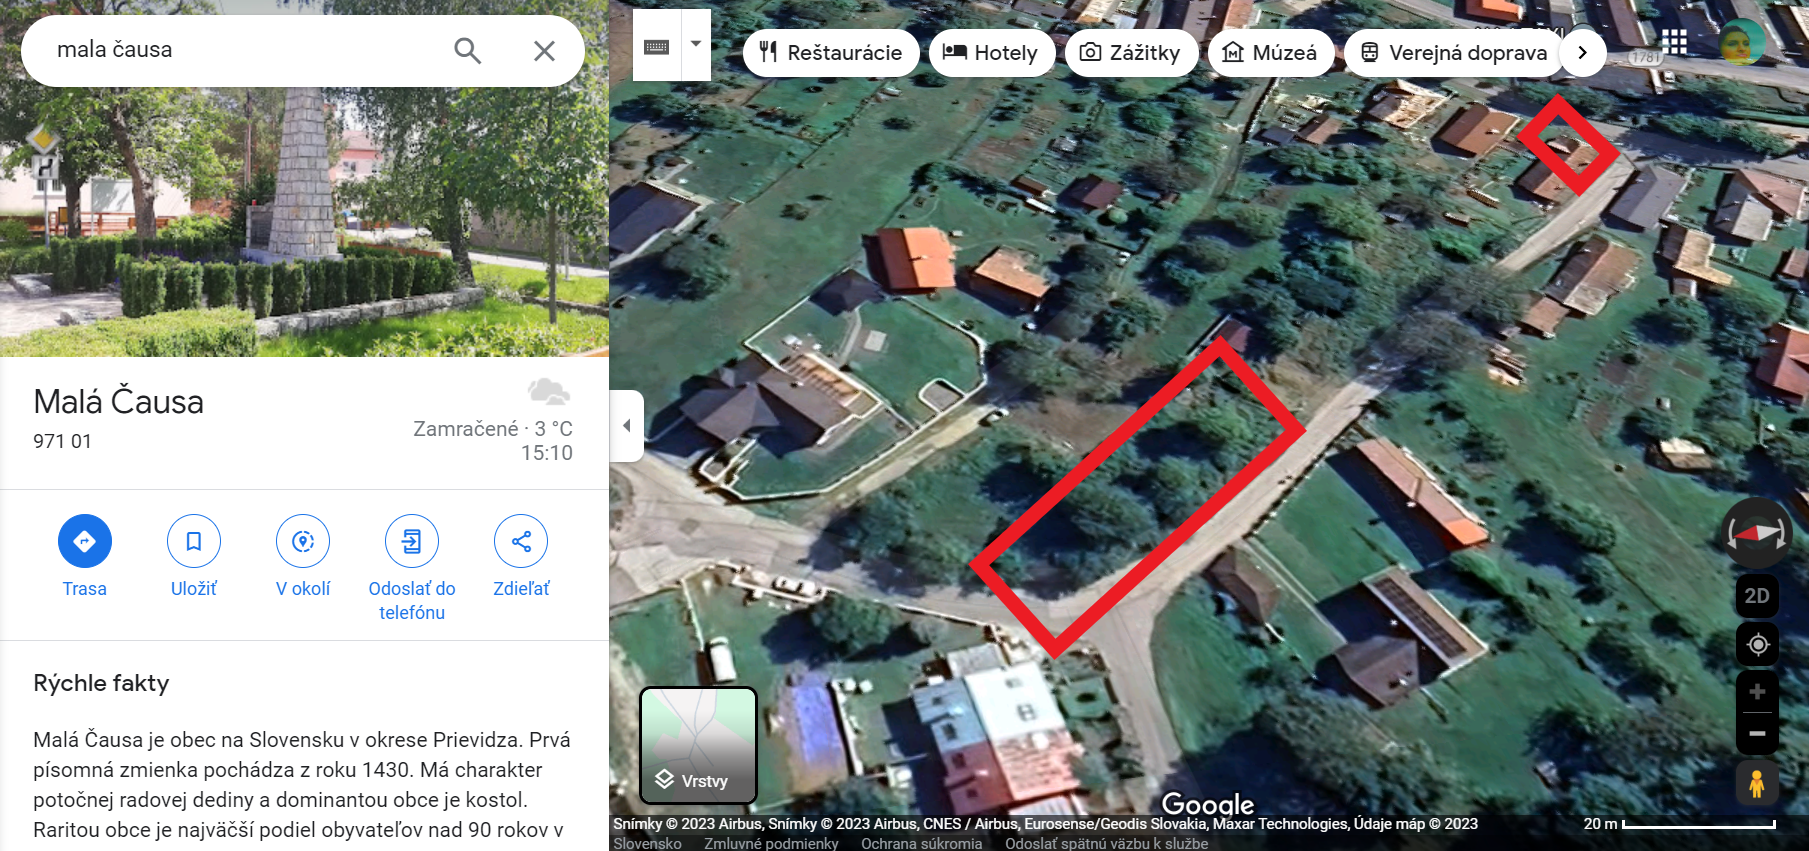Send to phone with Odoslať do telefónu
The height and width of the screenshot is (851, 1809).
(x=412, y=541)
